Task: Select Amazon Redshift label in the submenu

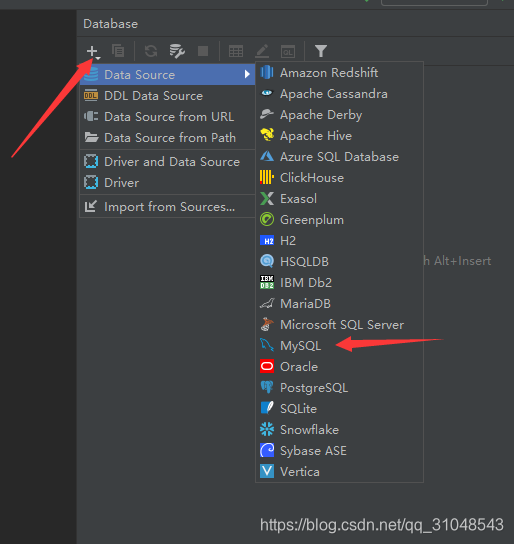Action: coord(329,73)
